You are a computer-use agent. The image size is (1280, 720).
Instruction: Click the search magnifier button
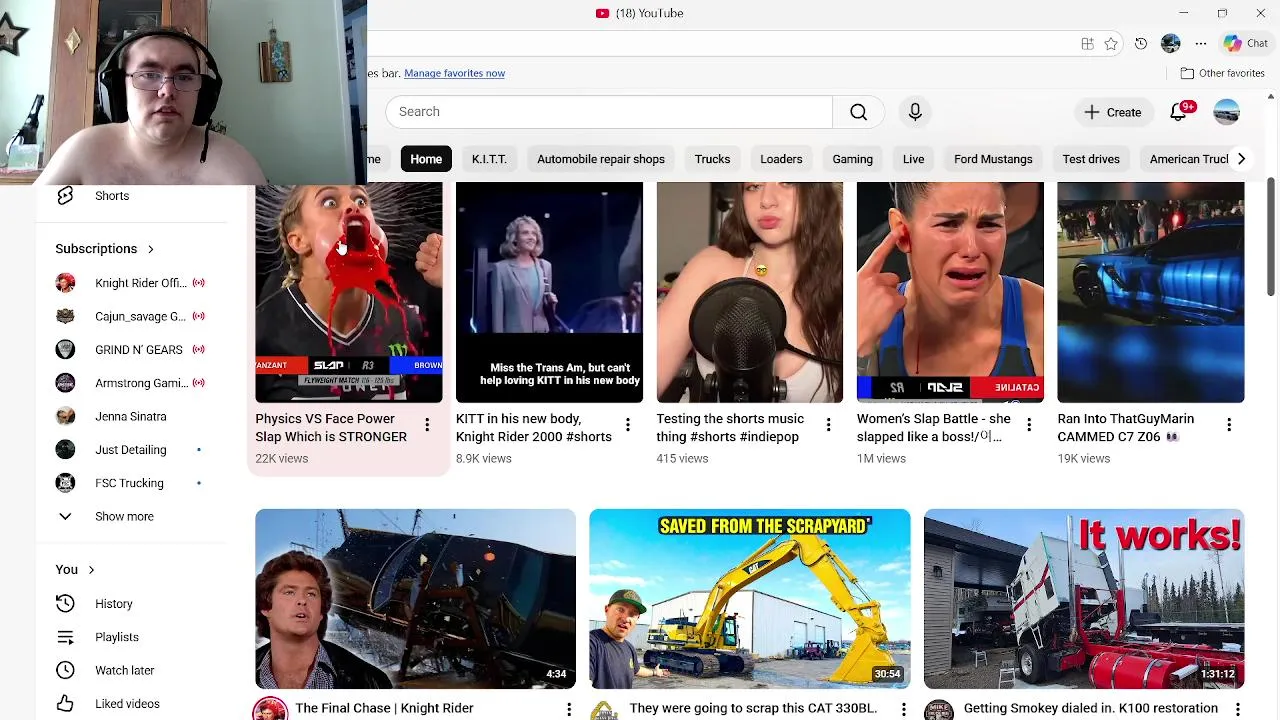[858, 112]
